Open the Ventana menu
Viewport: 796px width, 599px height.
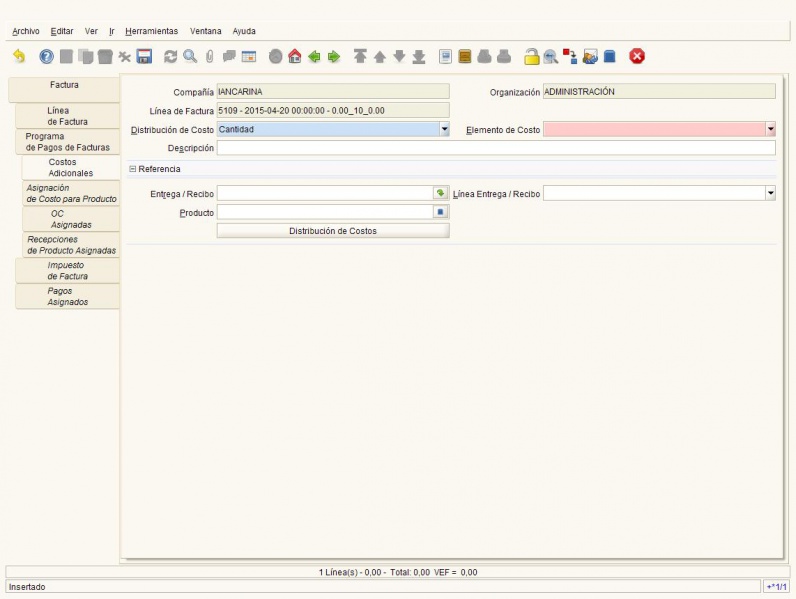(206, 31)
